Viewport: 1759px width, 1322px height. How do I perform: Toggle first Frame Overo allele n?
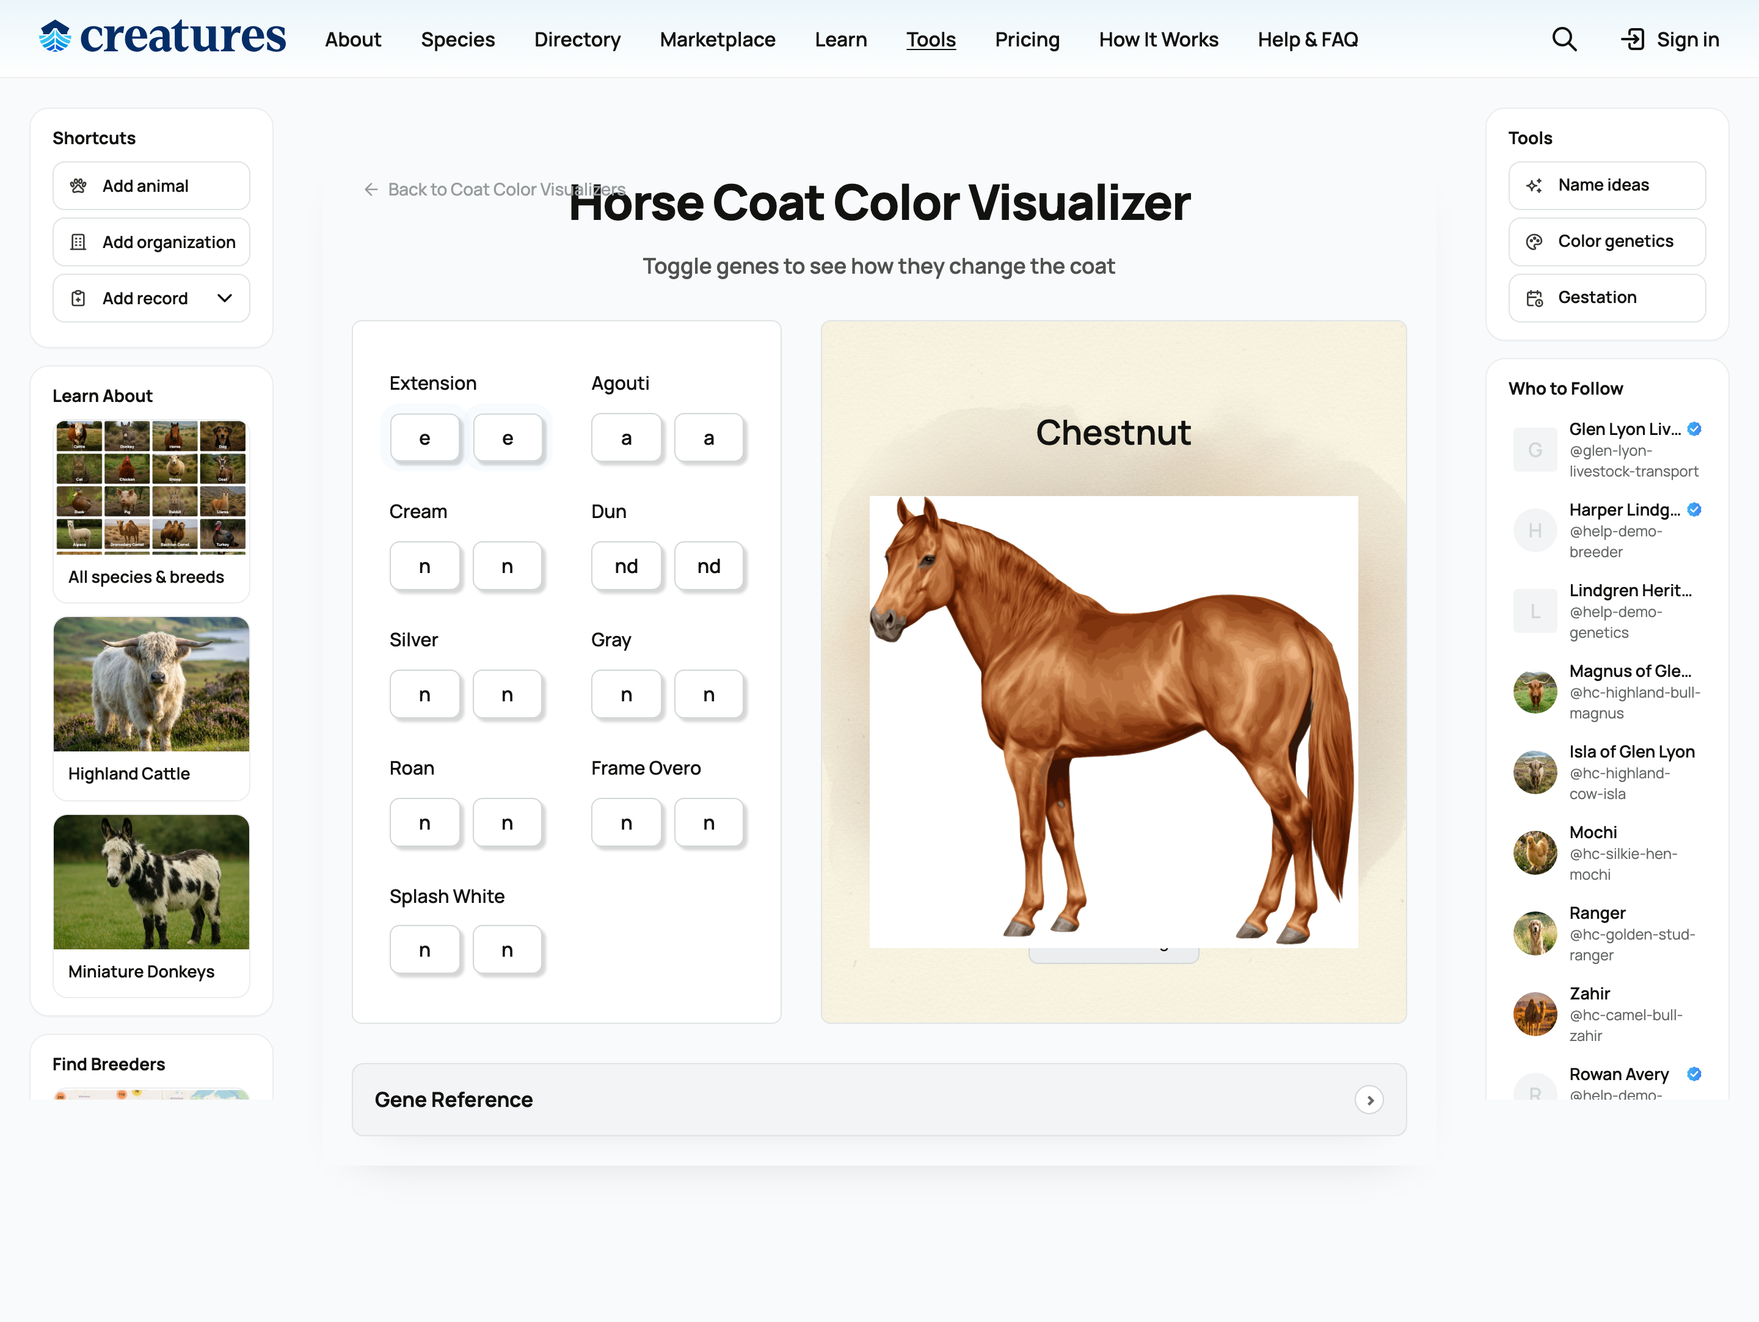tap(626, 823)
